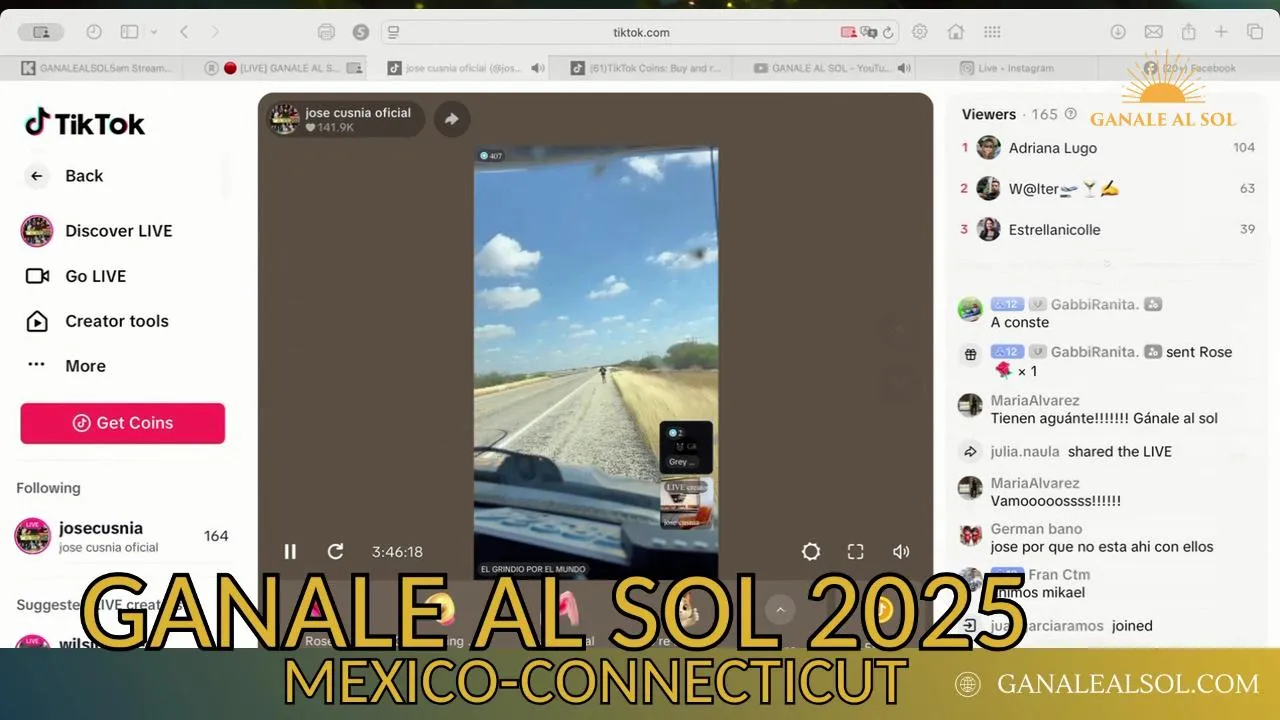Click the Viewers help question icon

(x=1071, y=114)
